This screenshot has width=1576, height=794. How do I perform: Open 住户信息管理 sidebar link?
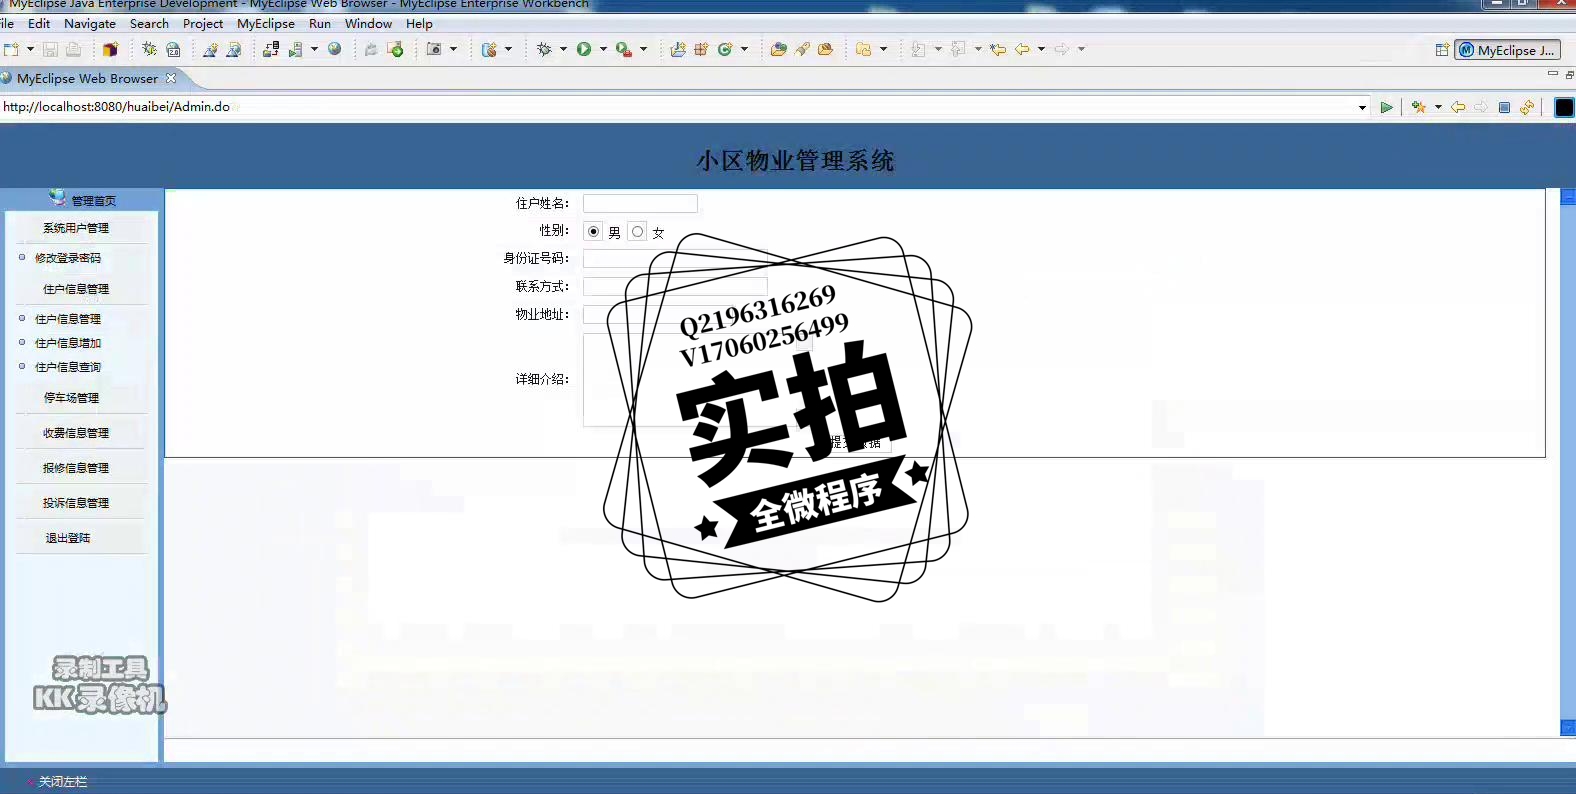68,319
